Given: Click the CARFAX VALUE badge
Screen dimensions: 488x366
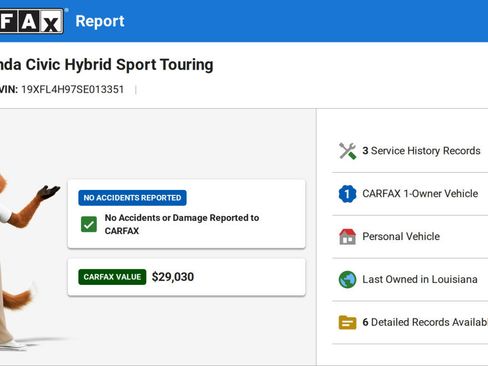Looking at the screenshot, I should point(112,277).
